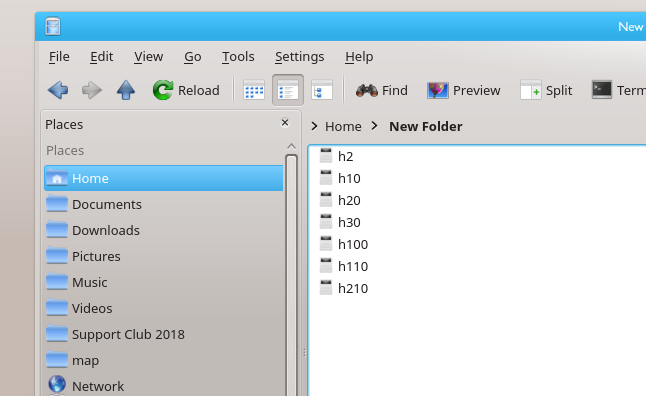Image resolution: width=646 pixels, height=396 pixels.
Task: Expand the chevron before Home breadcrumb
Action: tap(314, 126)
